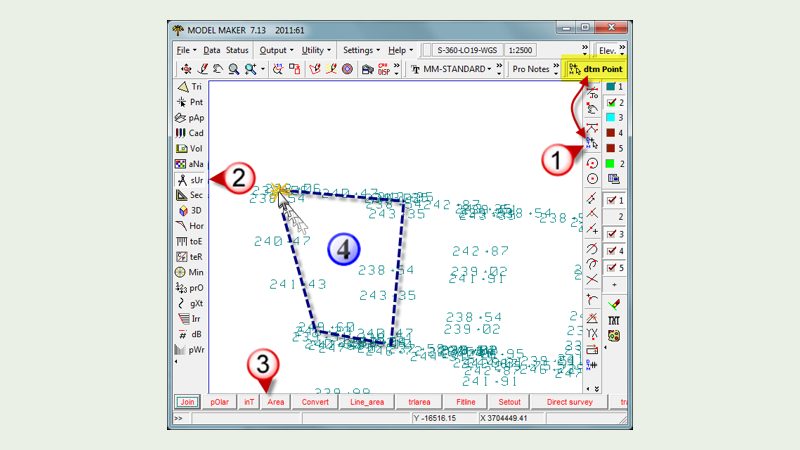Open the zoom tool dropdown arrow
The height and width of the screenshot is (450, 800).
coord(263,69)
